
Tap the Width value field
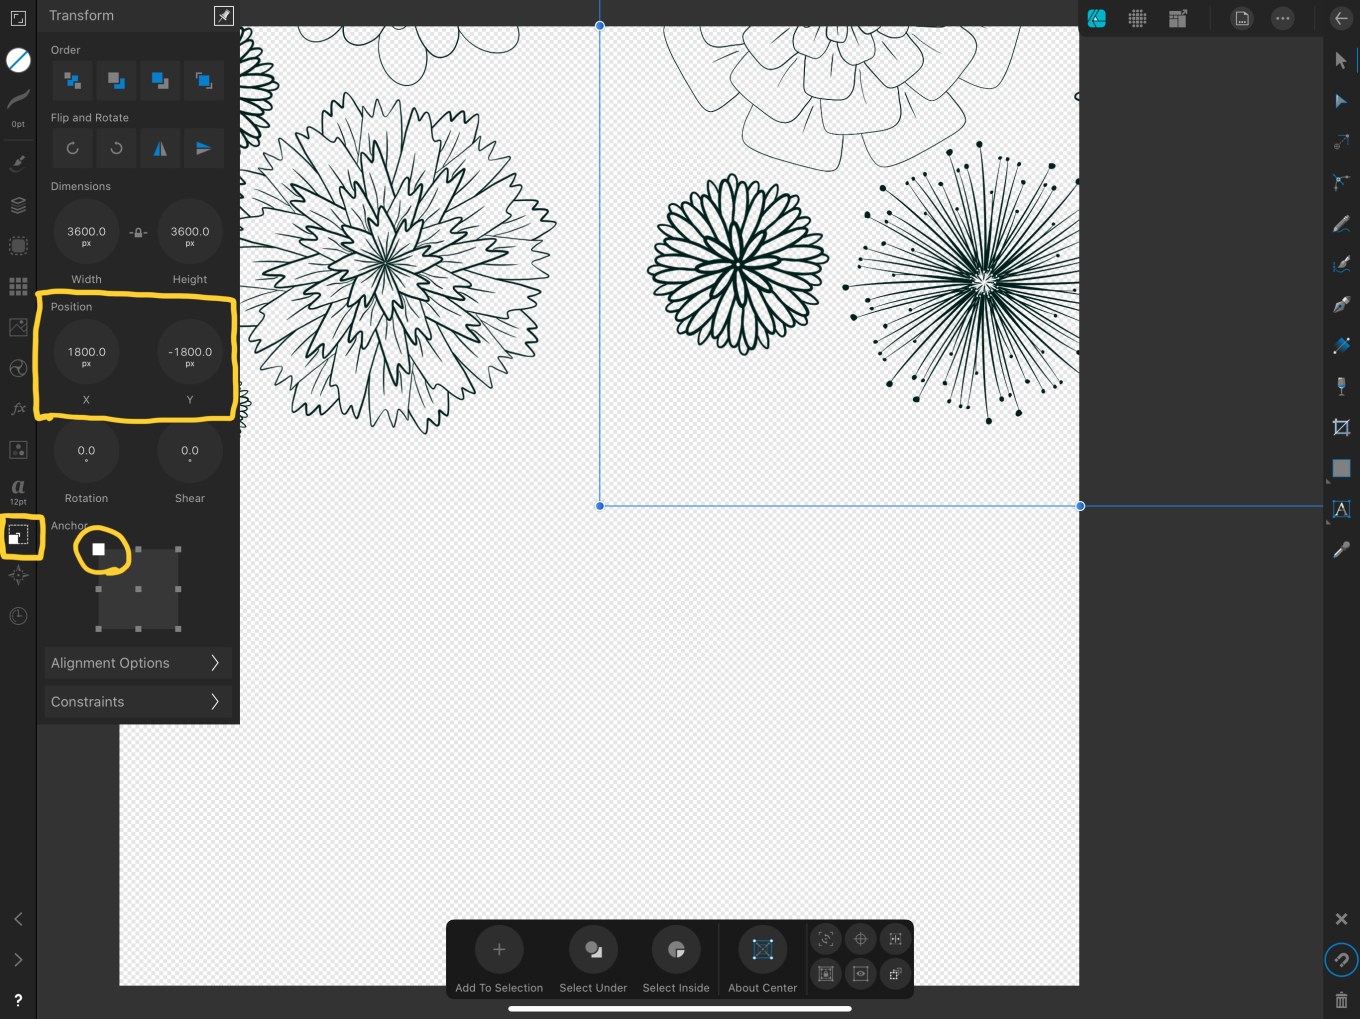86,233
